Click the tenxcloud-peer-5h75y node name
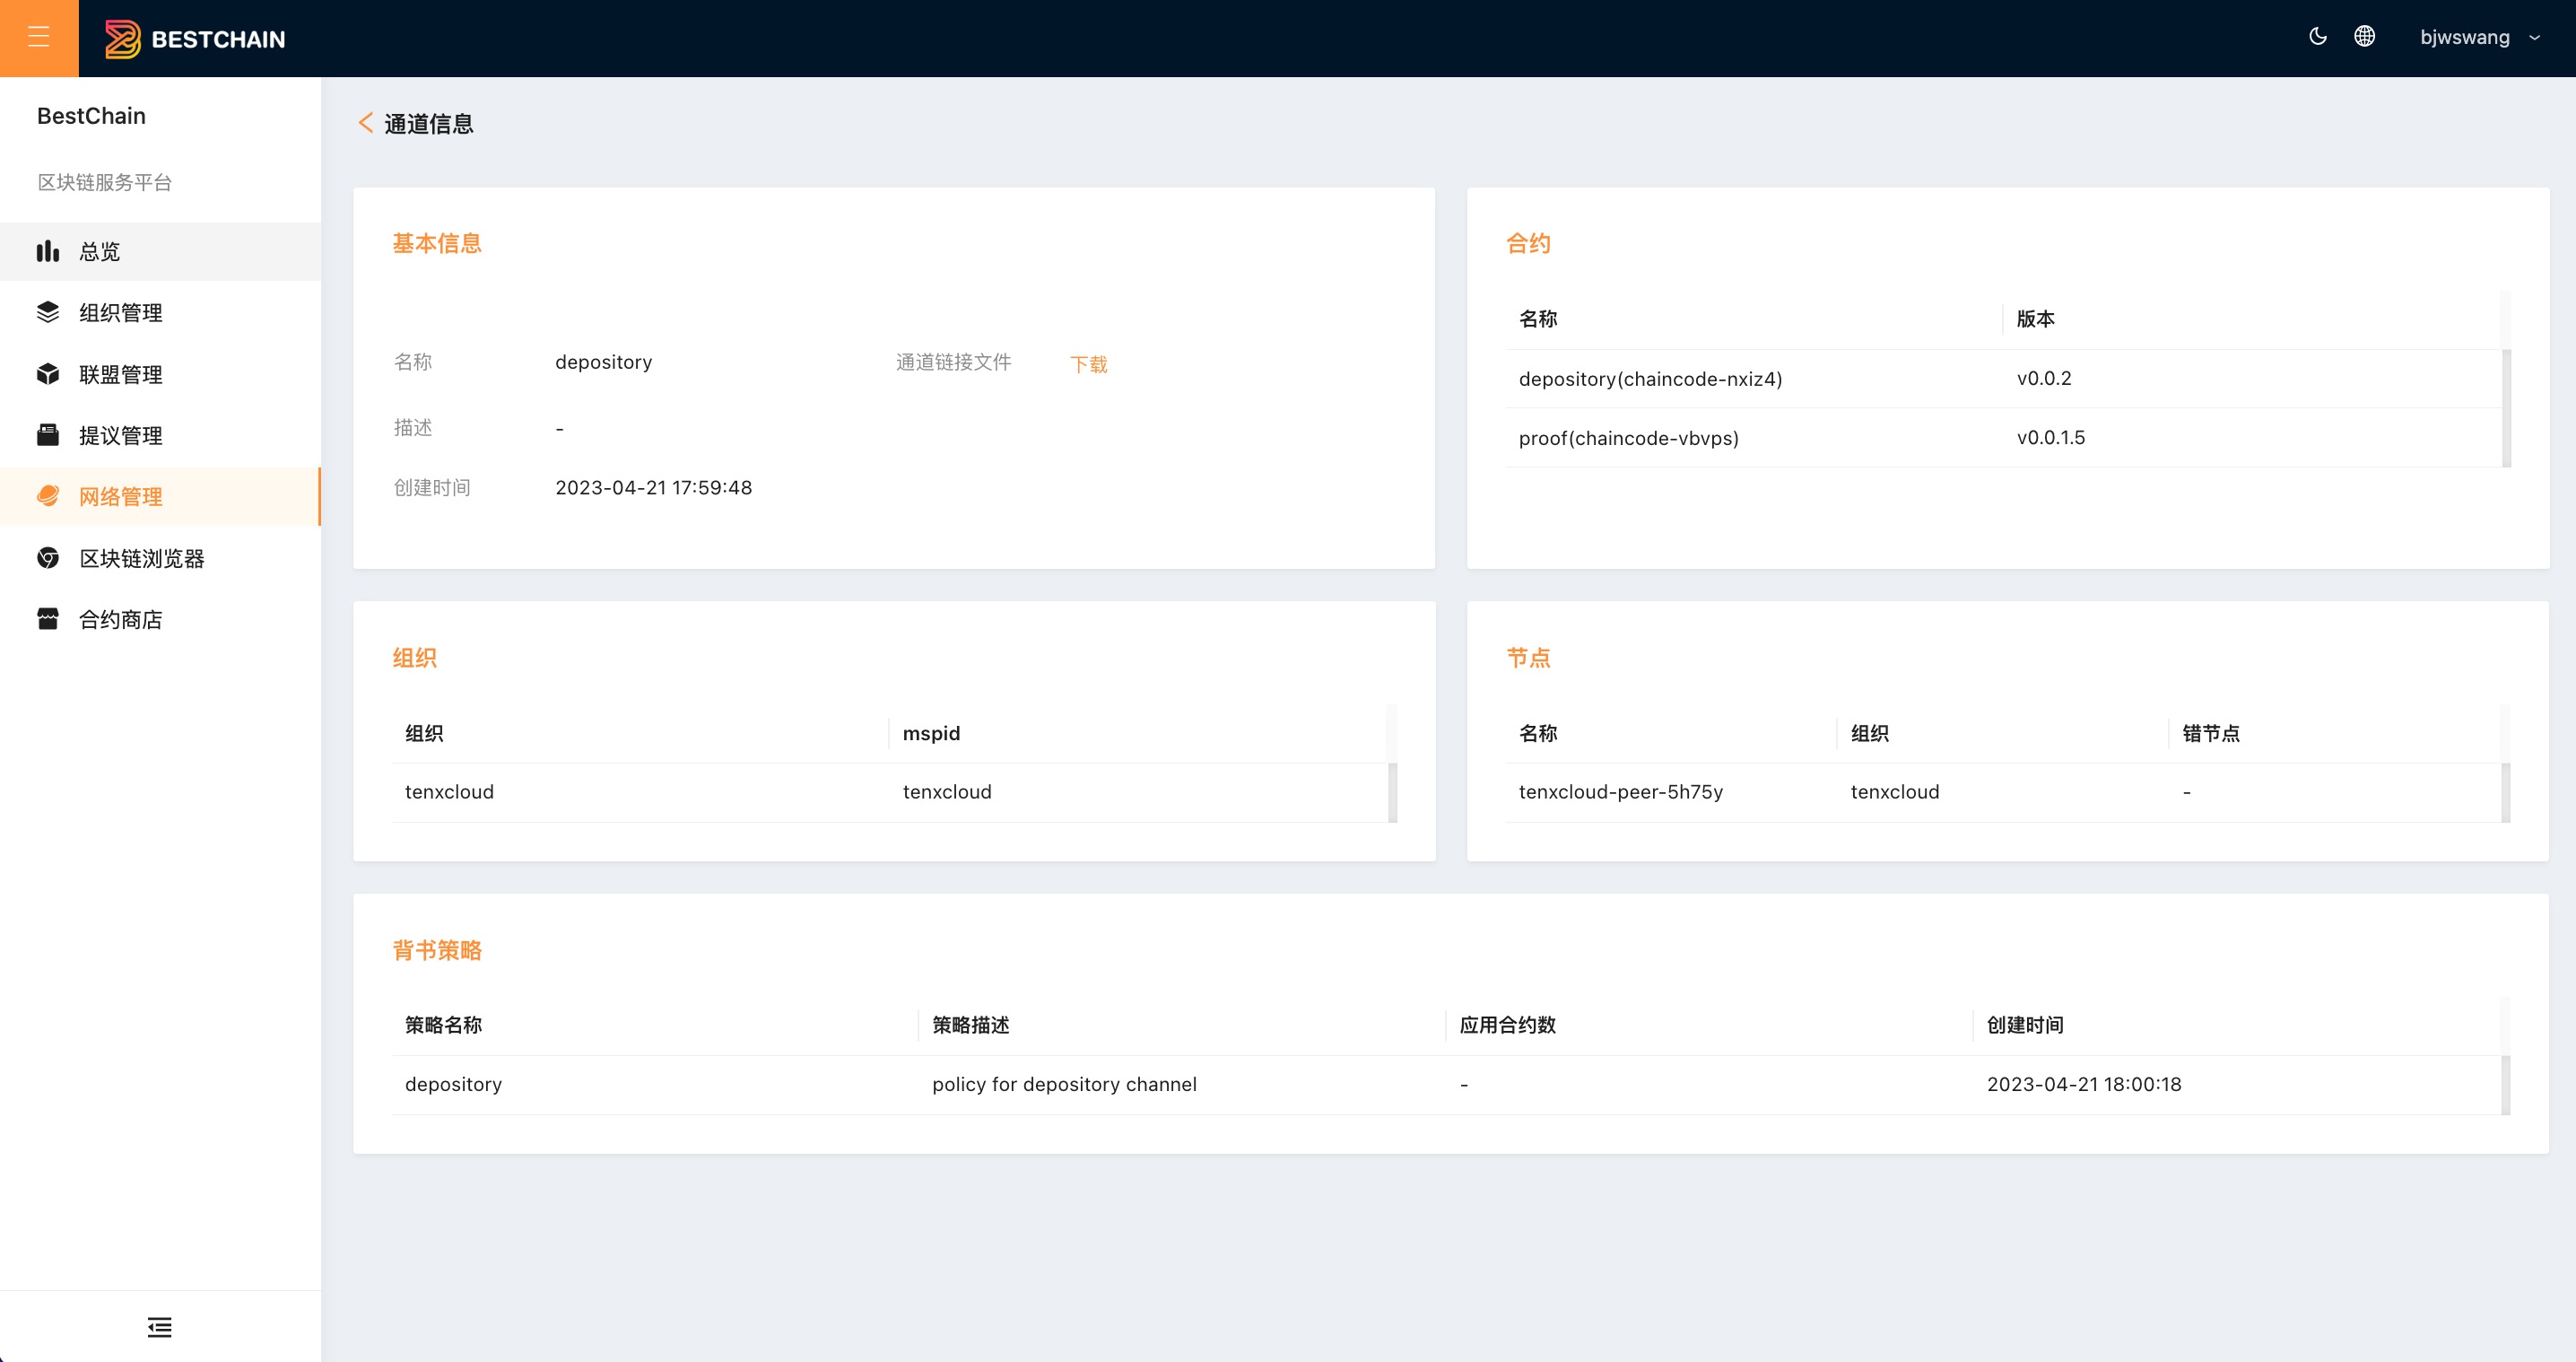 tap(1620, 792)
